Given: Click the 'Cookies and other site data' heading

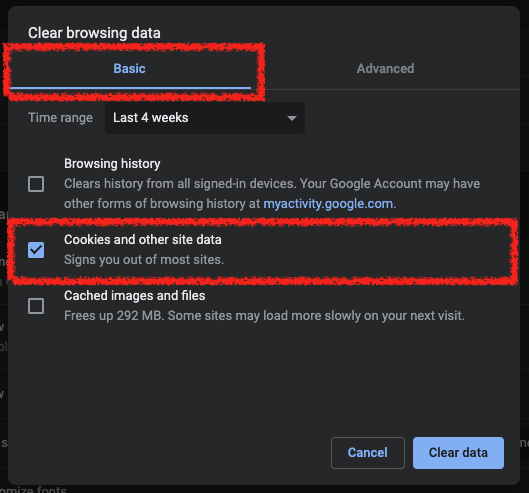Looking at the screenshot, I should point(143,240).
